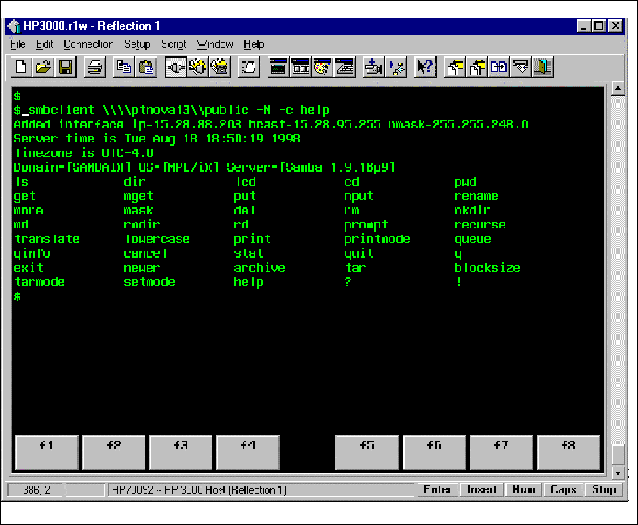Click the scroll up arrow of terminal
The height and width of the screenshot is (525, 638).
618,89
